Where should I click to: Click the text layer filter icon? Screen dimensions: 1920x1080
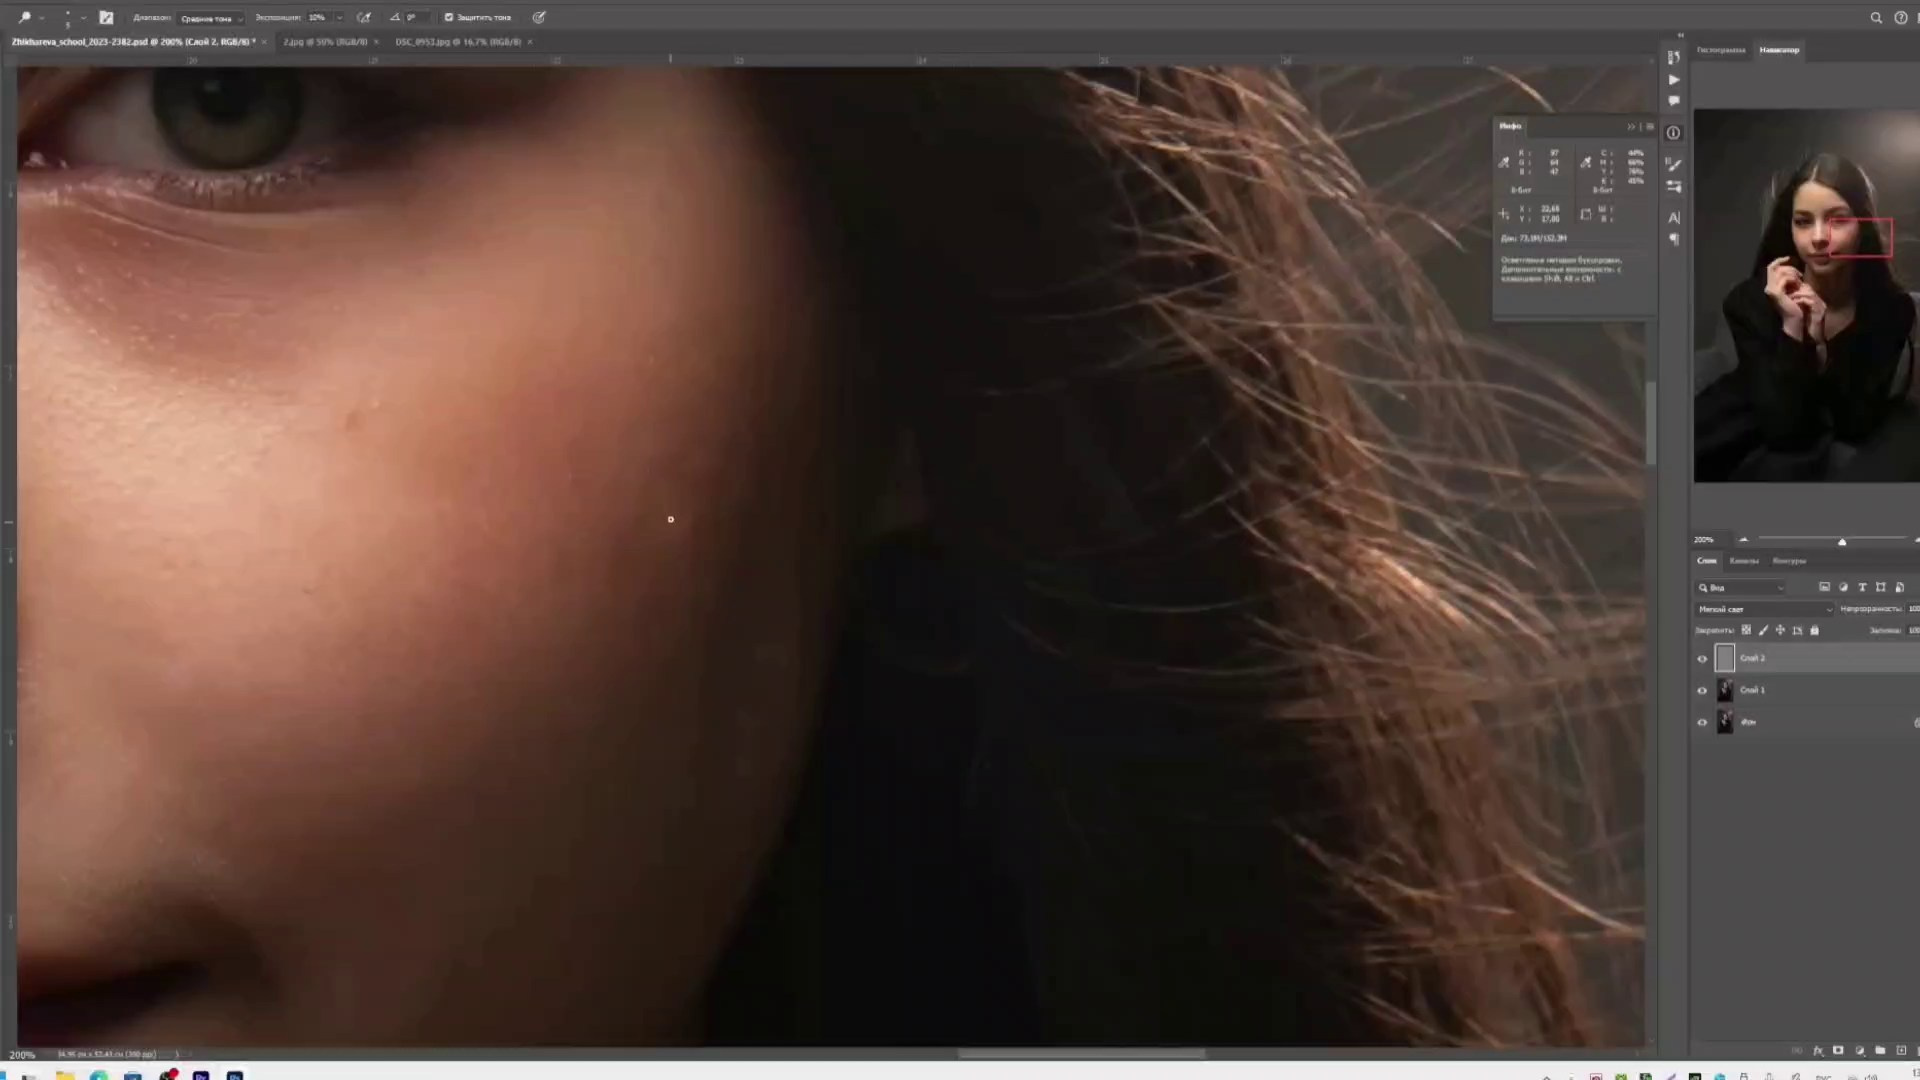(x=1862, y=587)
